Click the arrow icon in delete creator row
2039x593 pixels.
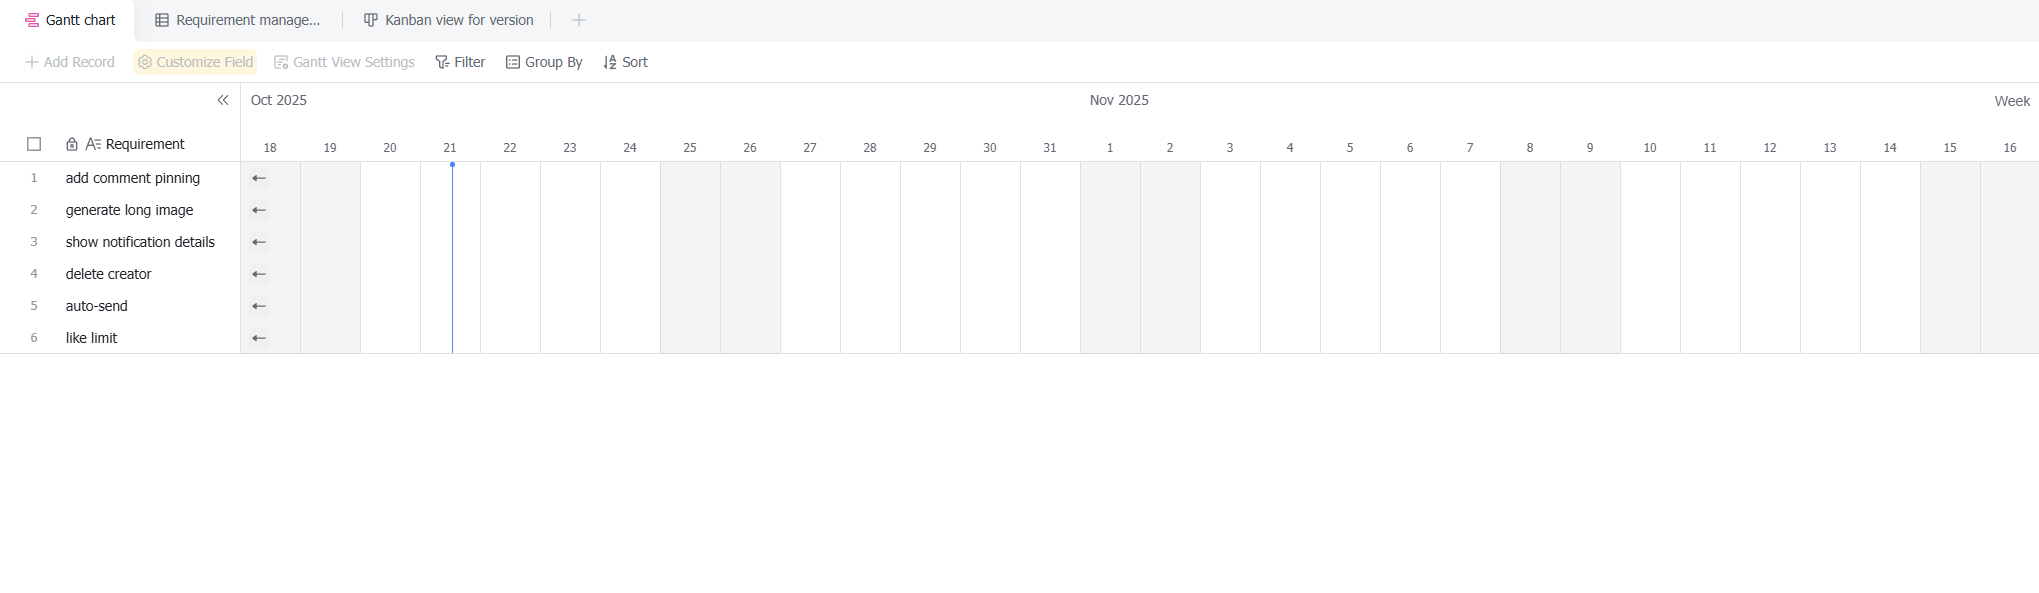click(259, 274)
